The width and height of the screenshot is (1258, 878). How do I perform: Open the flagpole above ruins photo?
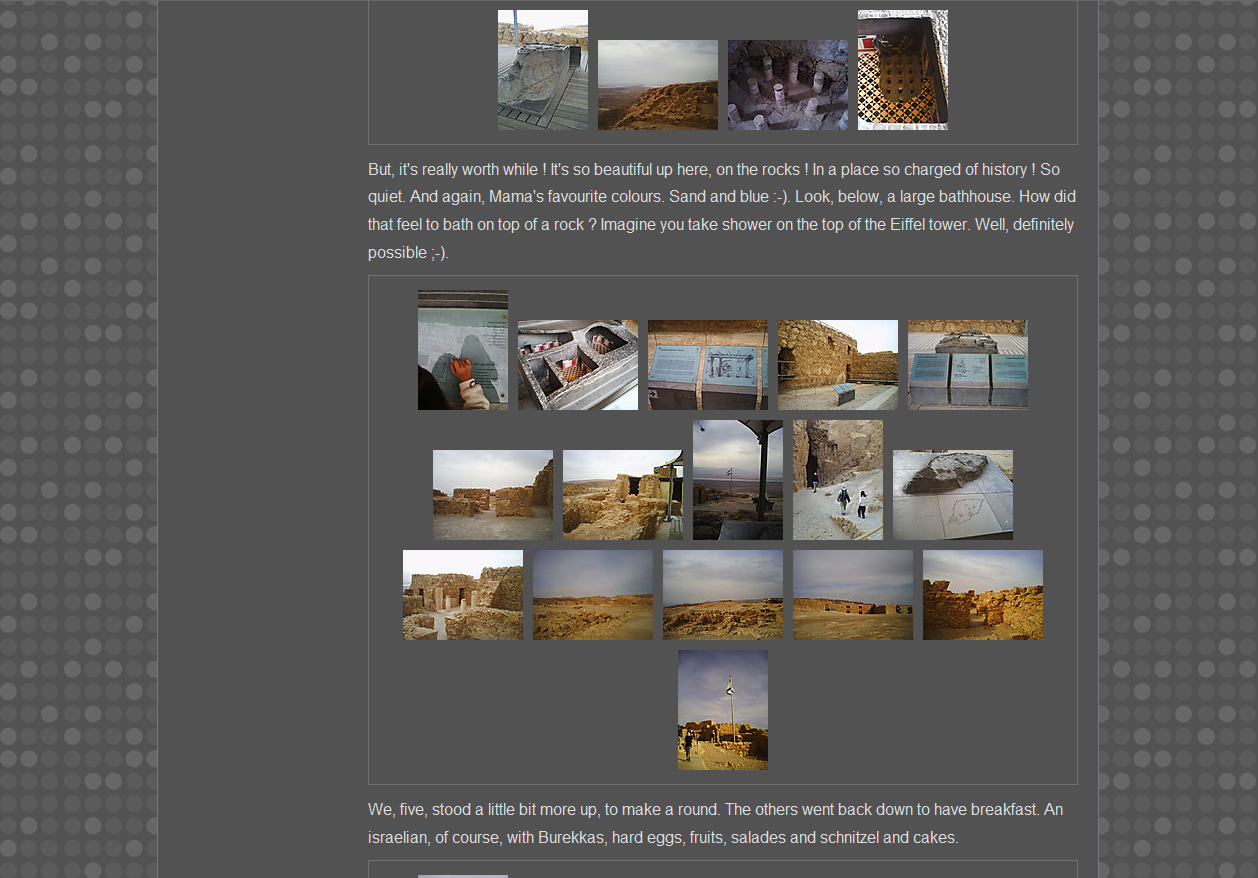click(722, 710)
